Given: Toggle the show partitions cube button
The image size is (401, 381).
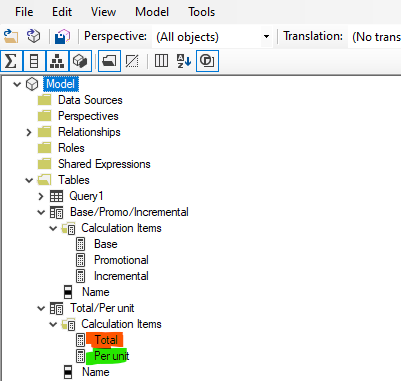Looking at the screenshot, I should click(80, 61).
